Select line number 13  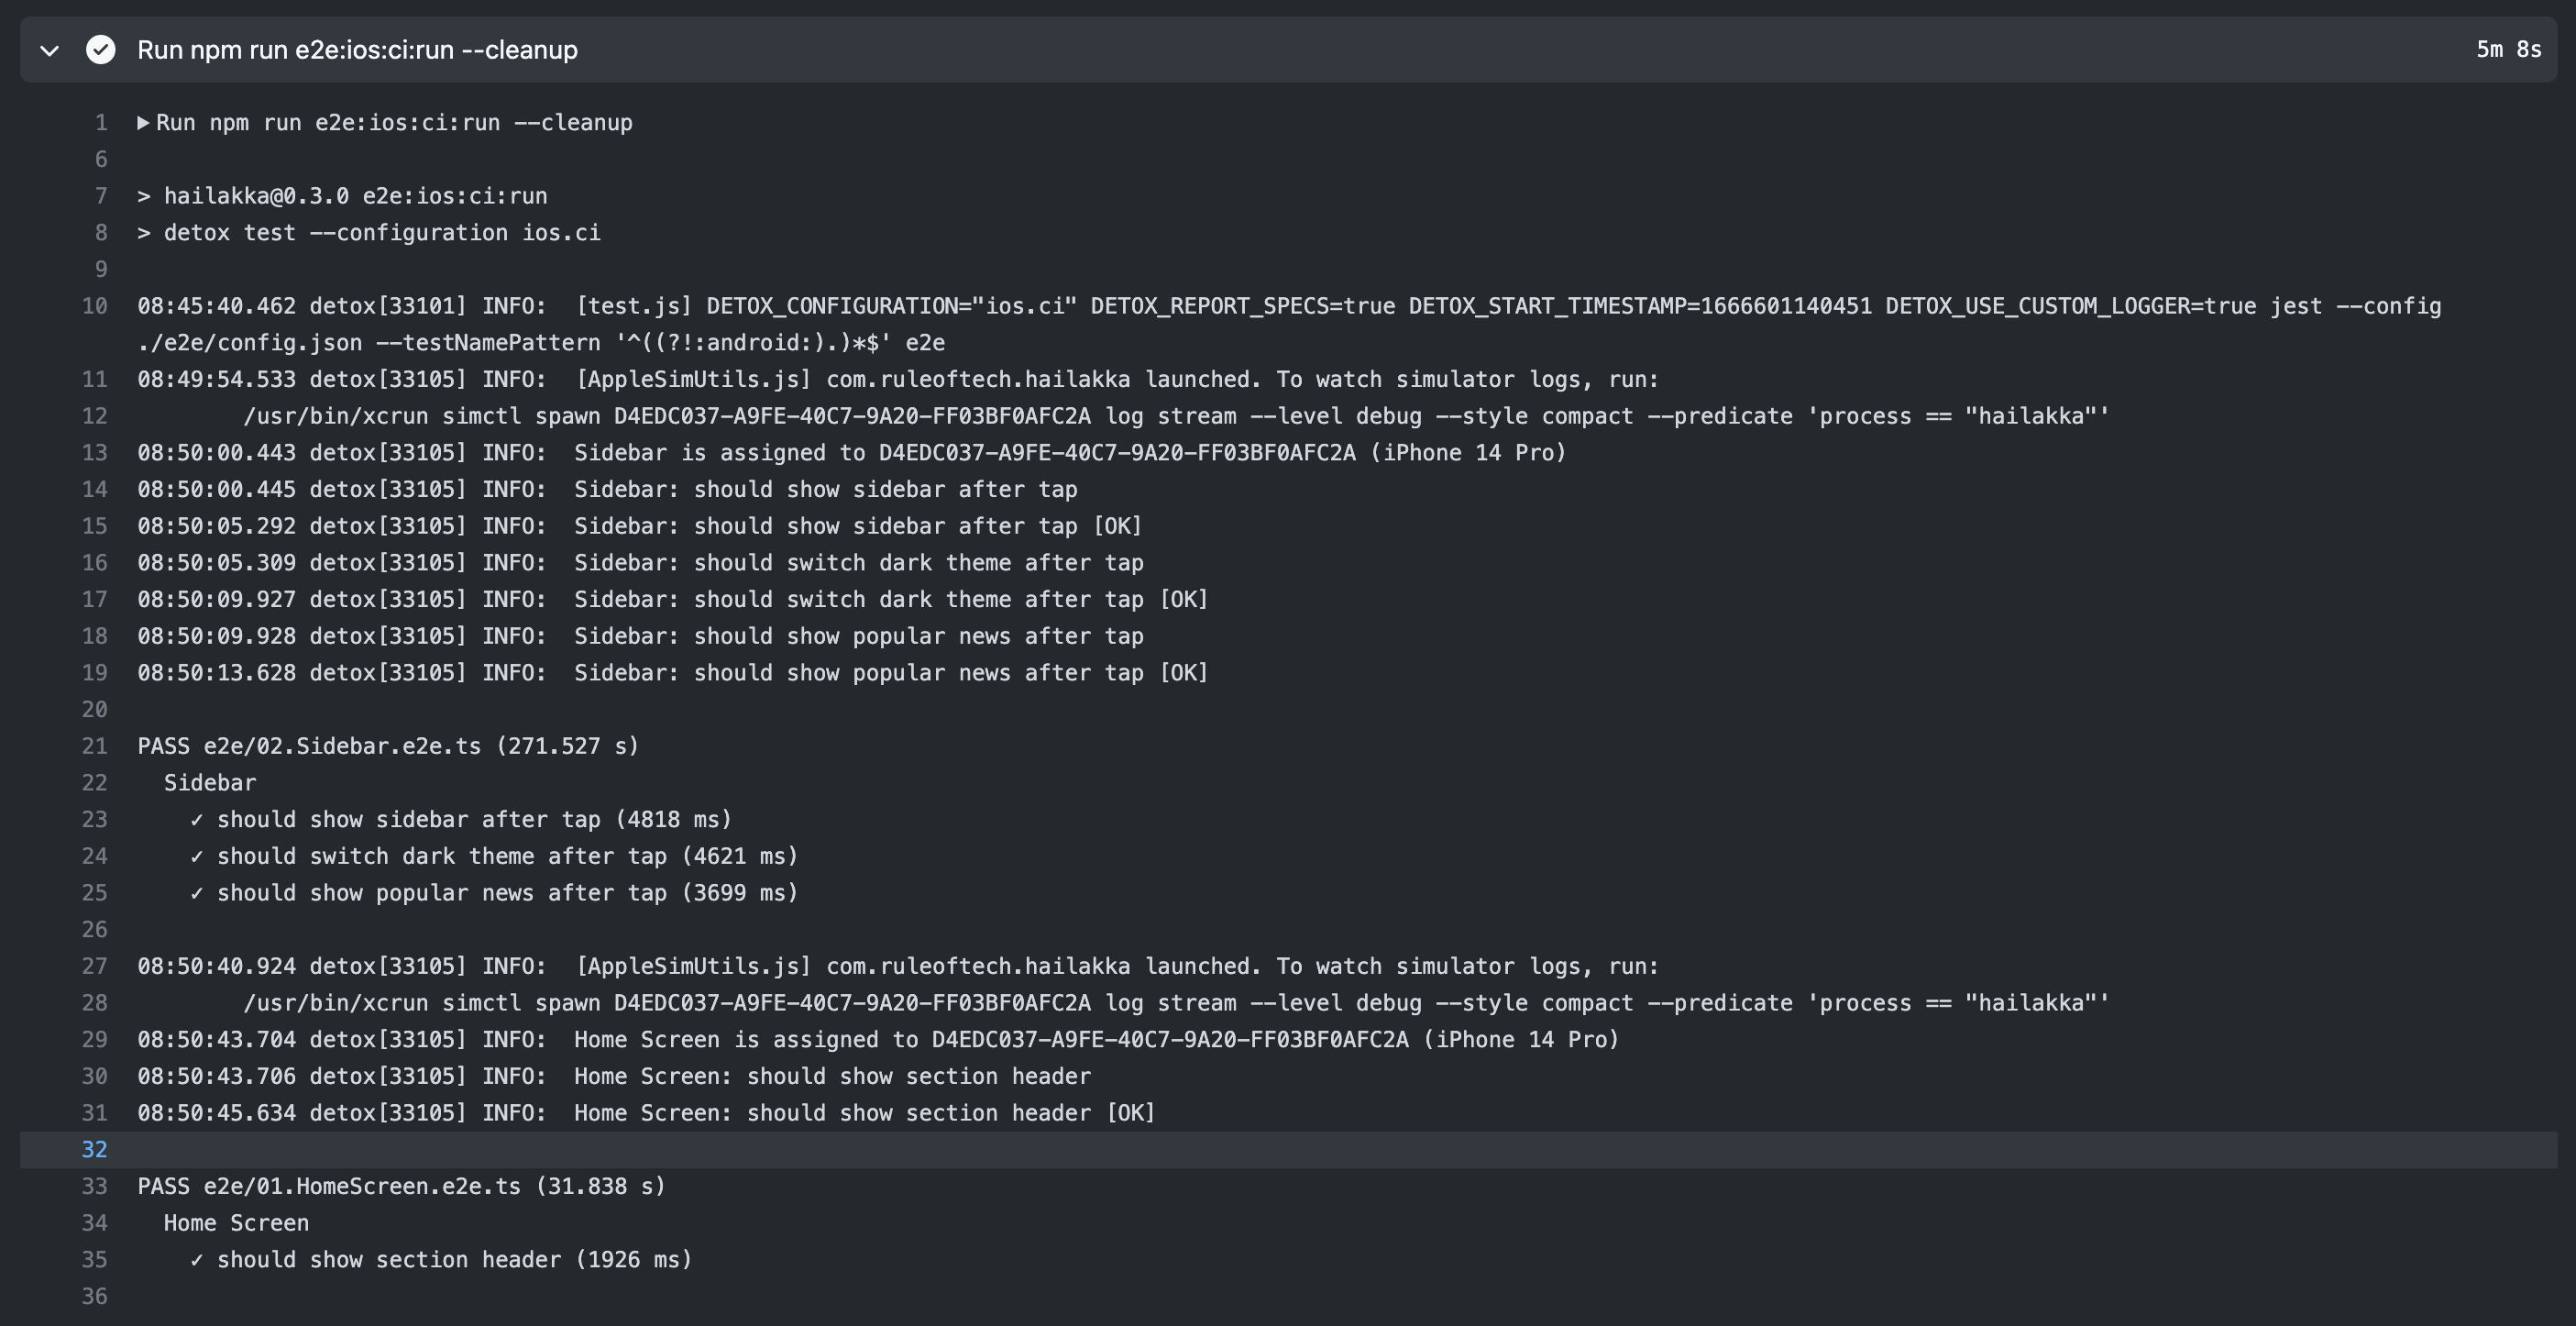pyautogui.click(x=94, y=453)
